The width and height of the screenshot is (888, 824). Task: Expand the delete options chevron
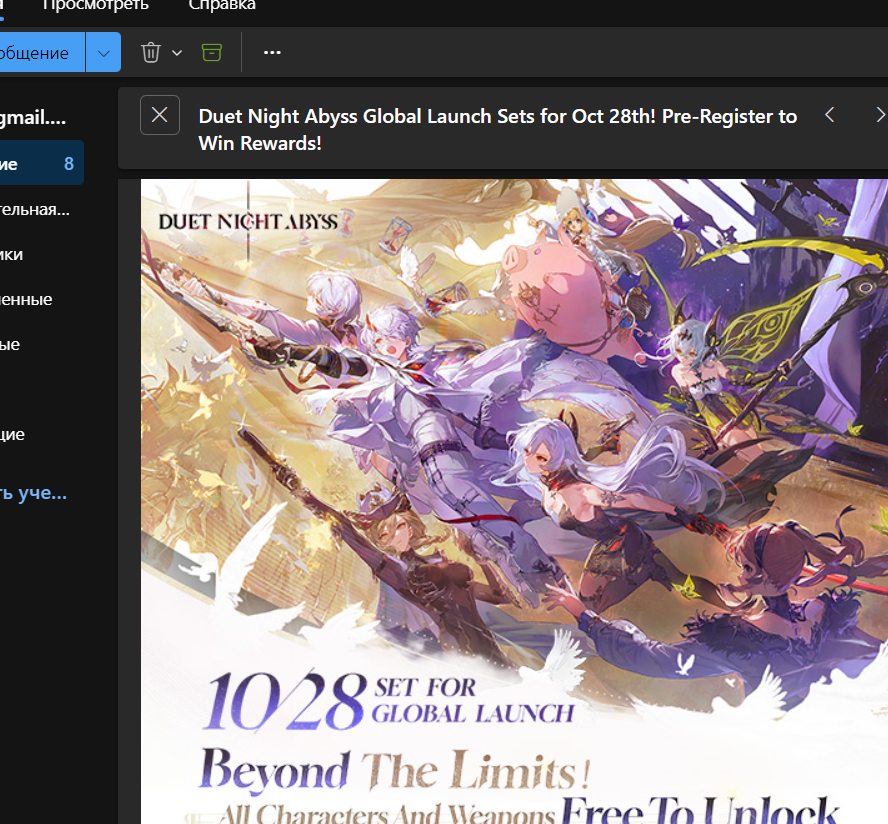(x=177, y=53)
